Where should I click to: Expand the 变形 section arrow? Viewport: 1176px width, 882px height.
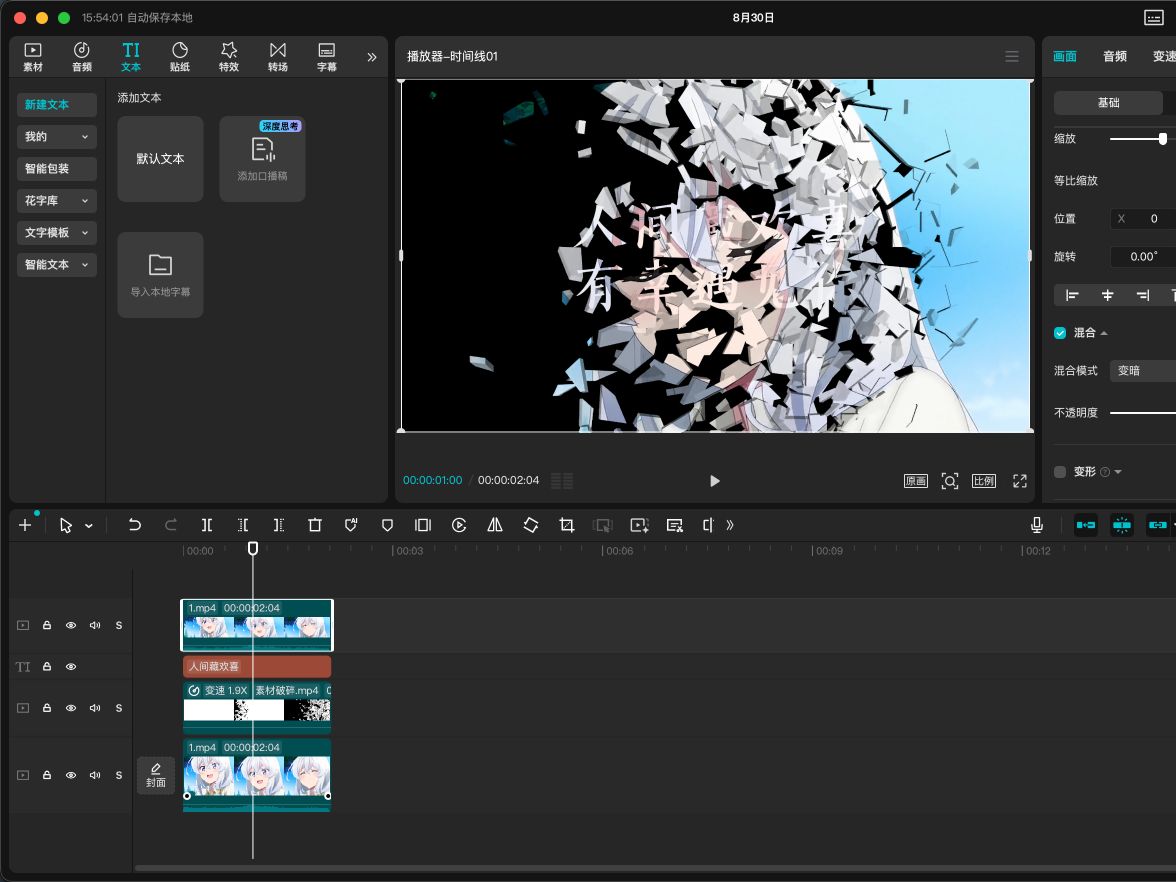[1118, 472]
